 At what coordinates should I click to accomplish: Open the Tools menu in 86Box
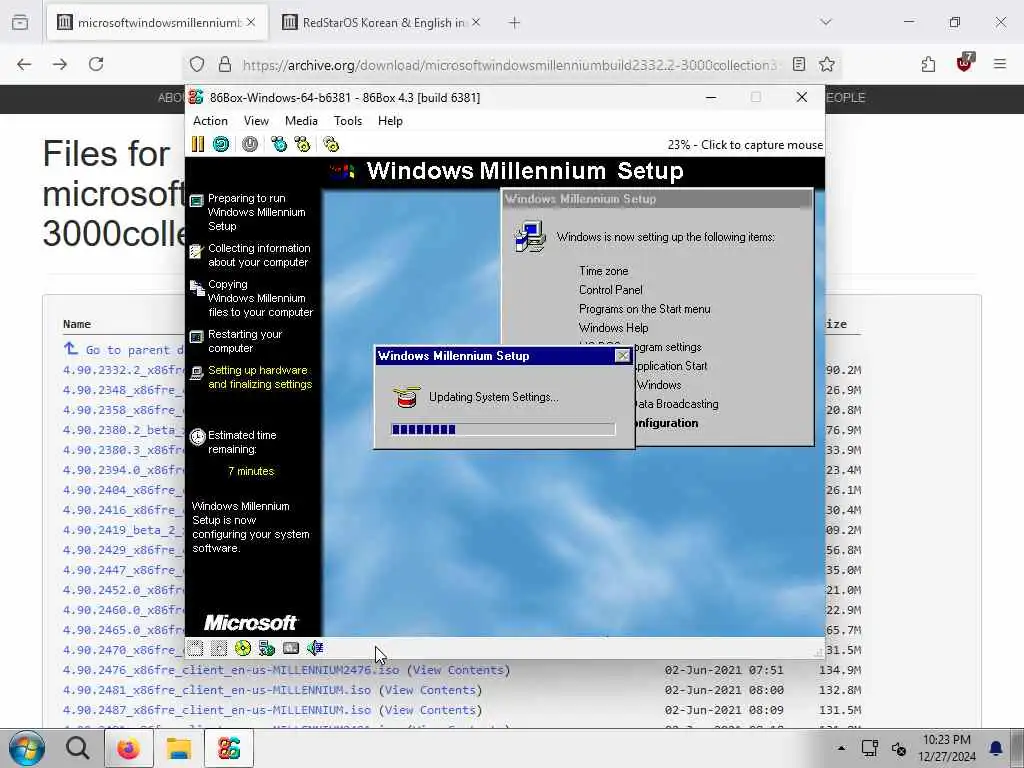point(347,121)
